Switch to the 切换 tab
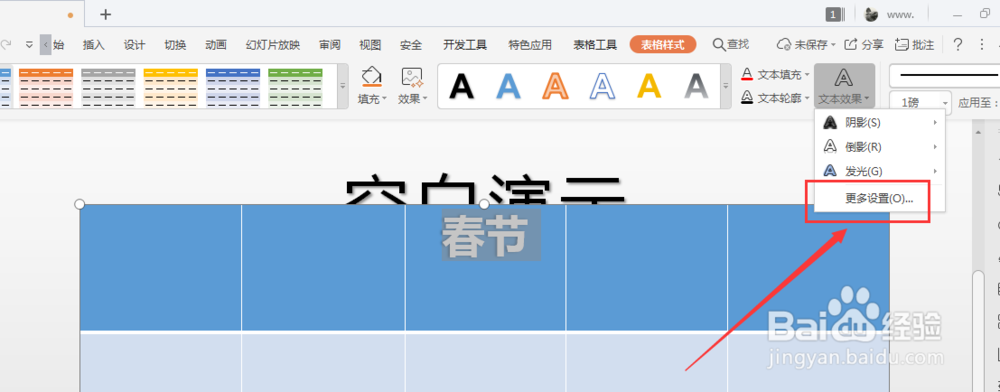 [x=175, y=45]
